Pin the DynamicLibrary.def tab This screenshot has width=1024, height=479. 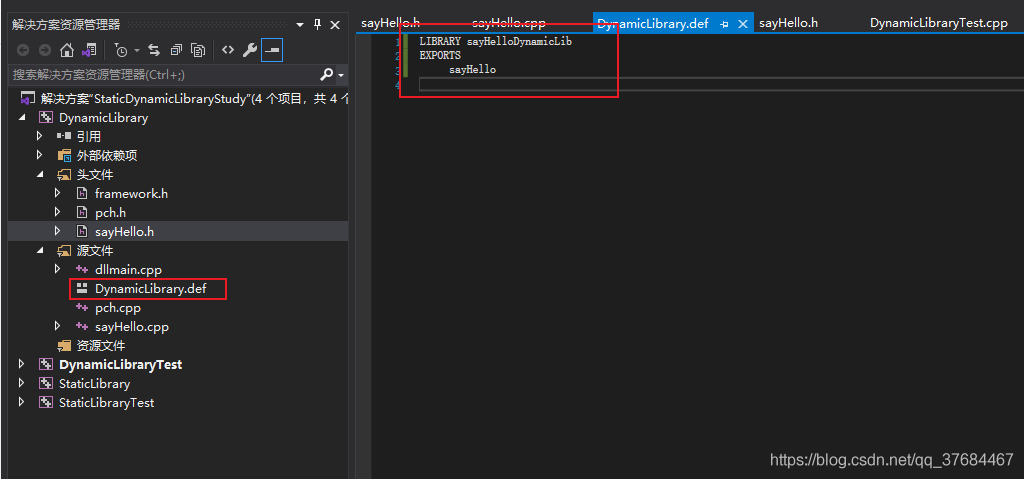(724, 24)
